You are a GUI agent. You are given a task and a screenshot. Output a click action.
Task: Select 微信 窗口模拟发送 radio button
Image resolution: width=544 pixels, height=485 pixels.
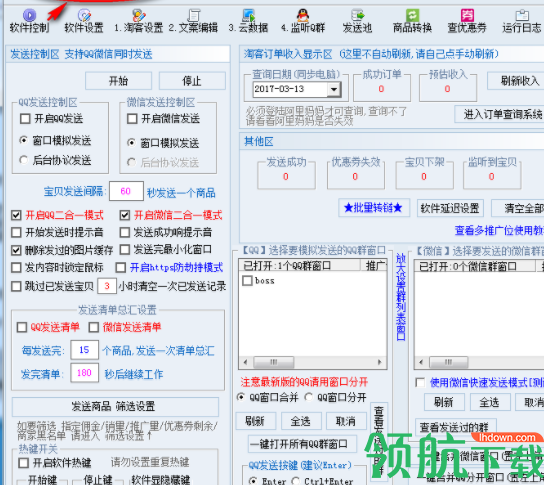[x=131, y=143]
